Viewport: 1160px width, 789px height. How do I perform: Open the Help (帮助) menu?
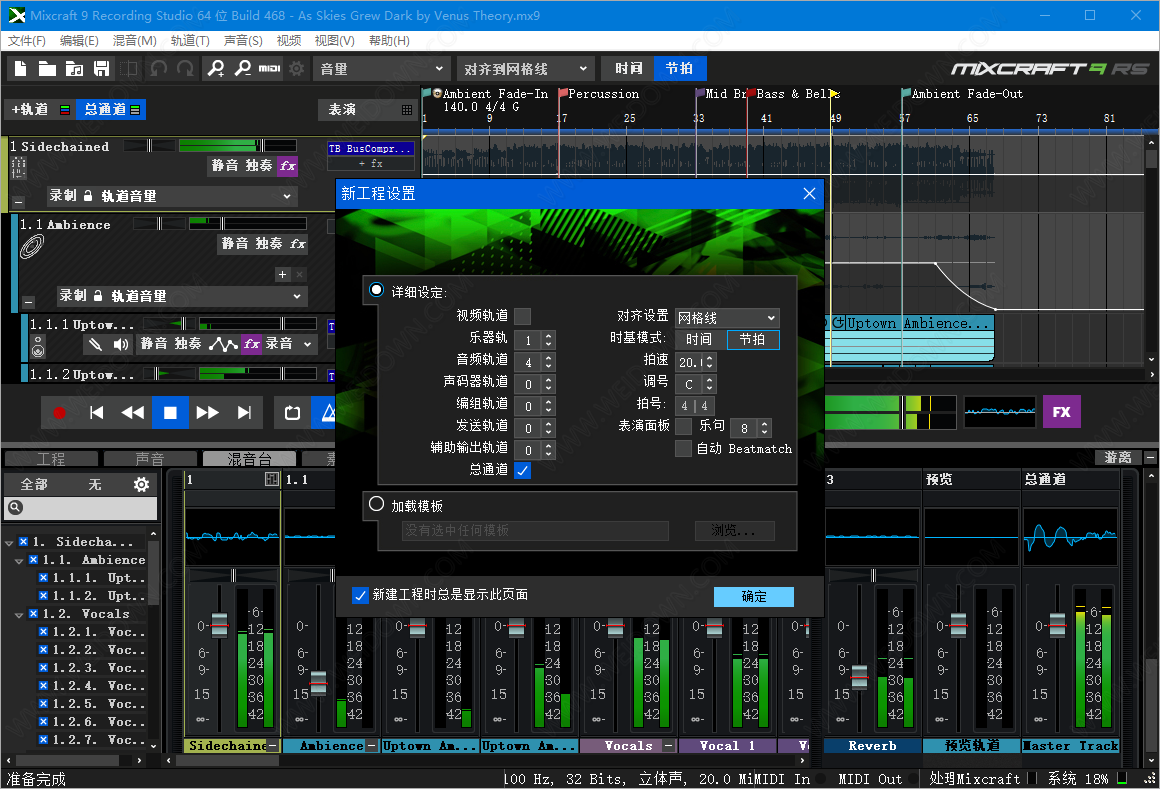point(389,41)
